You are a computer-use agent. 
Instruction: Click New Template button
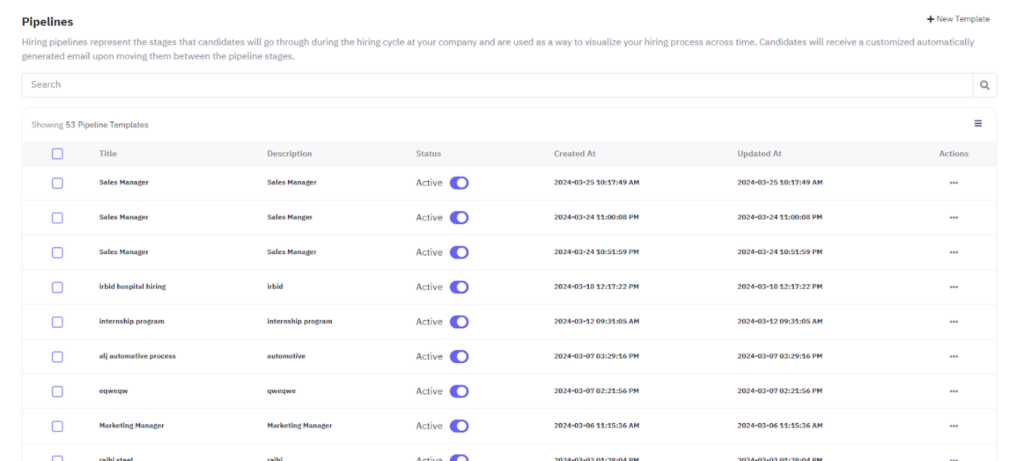[x=958, y=19]
